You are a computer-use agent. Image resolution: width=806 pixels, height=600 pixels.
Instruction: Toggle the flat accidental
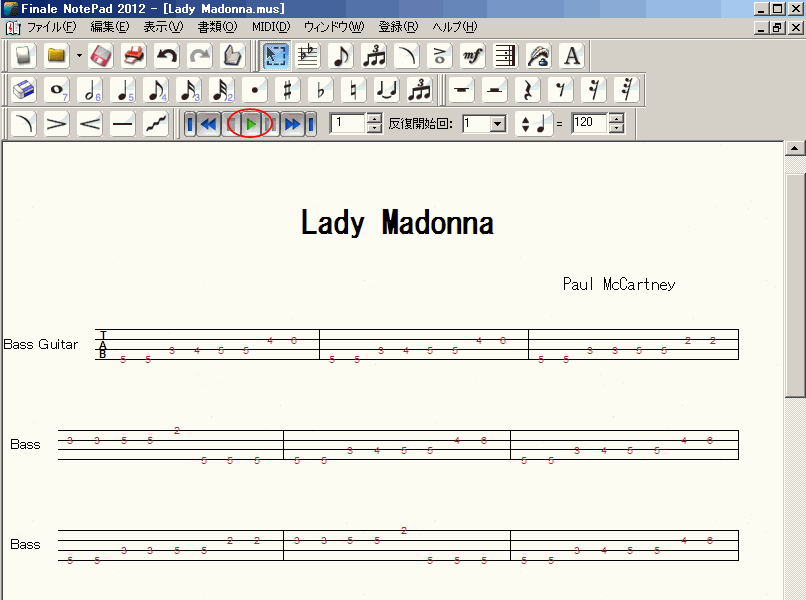tap(320, 90)
